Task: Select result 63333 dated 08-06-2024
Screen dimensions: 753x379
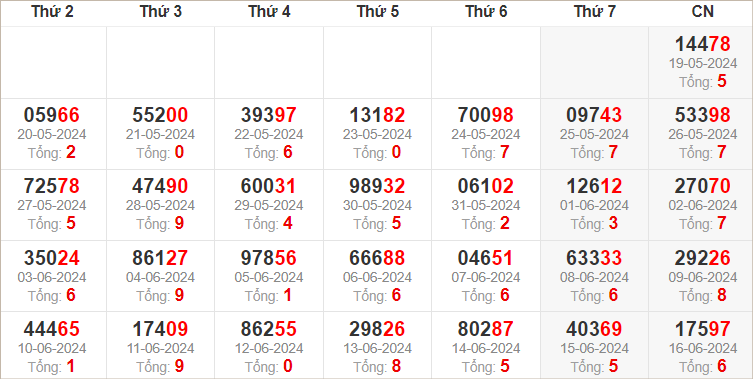Action: pos(594,258)
